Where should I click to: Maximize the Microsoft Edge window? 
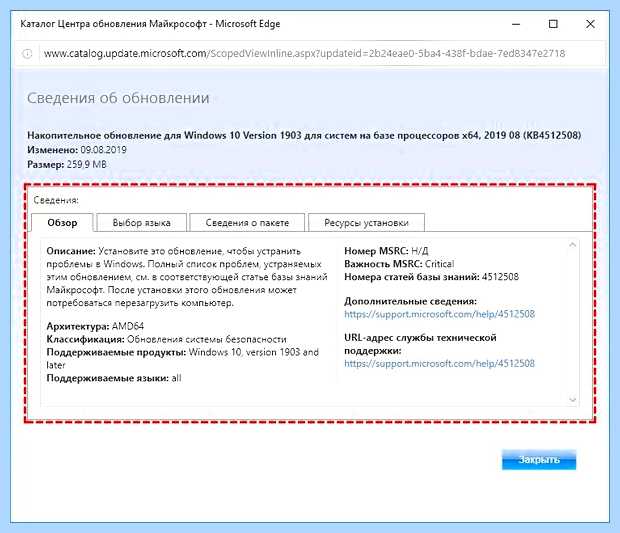pos(553,24)
